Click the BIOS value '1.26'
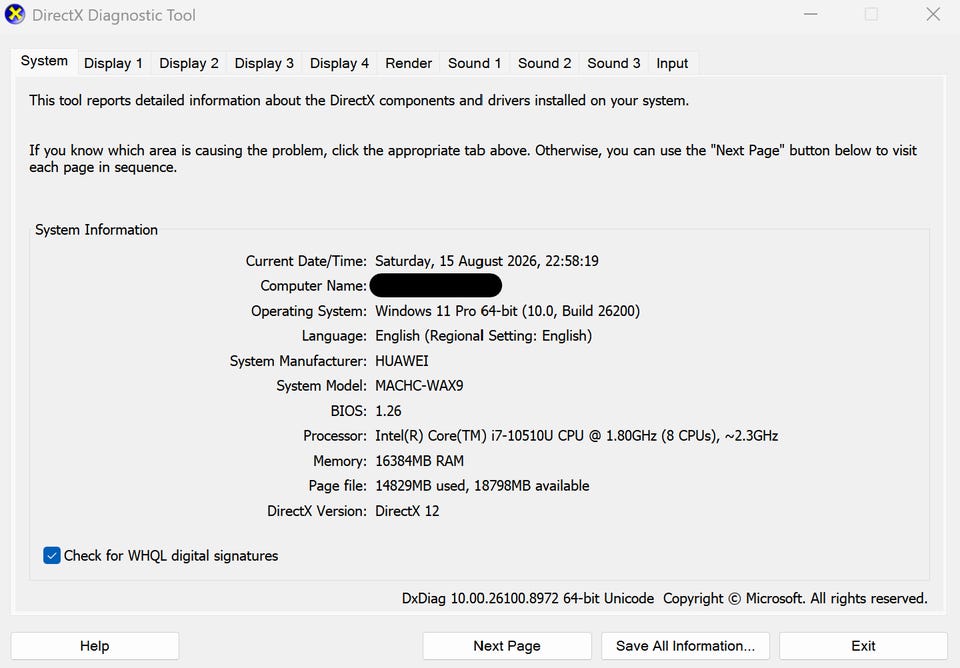 [388, 411]
